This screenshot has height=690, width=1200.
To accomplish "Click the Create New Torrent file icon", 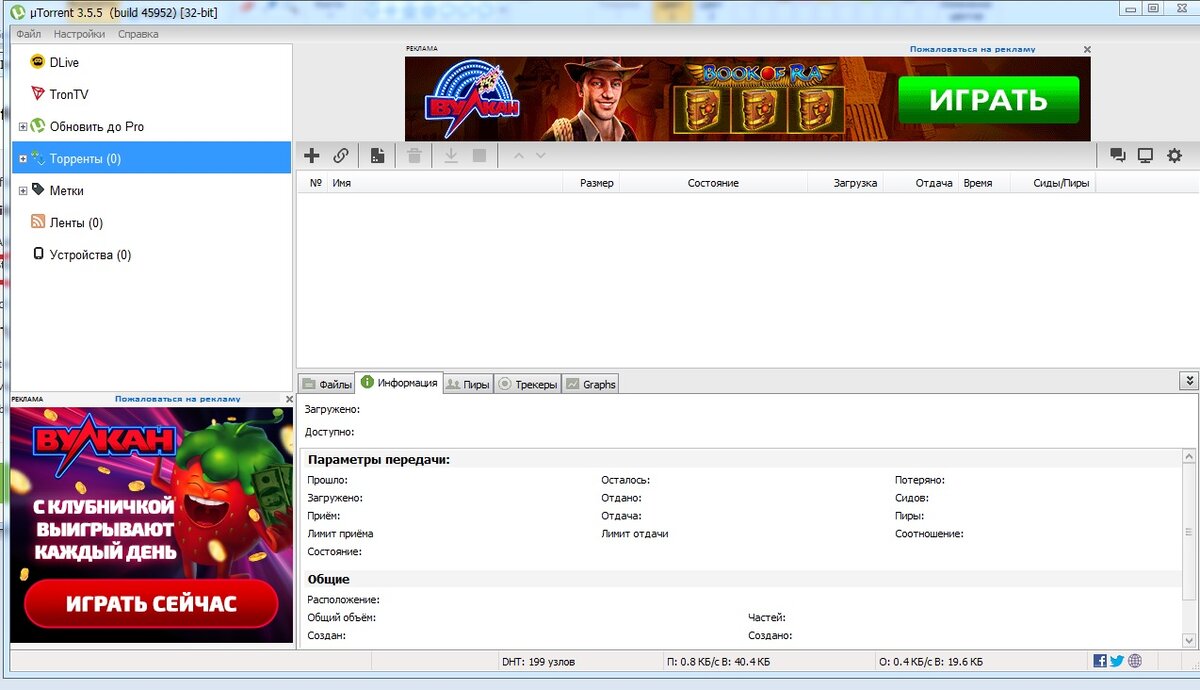I will [x=377, y=156].
